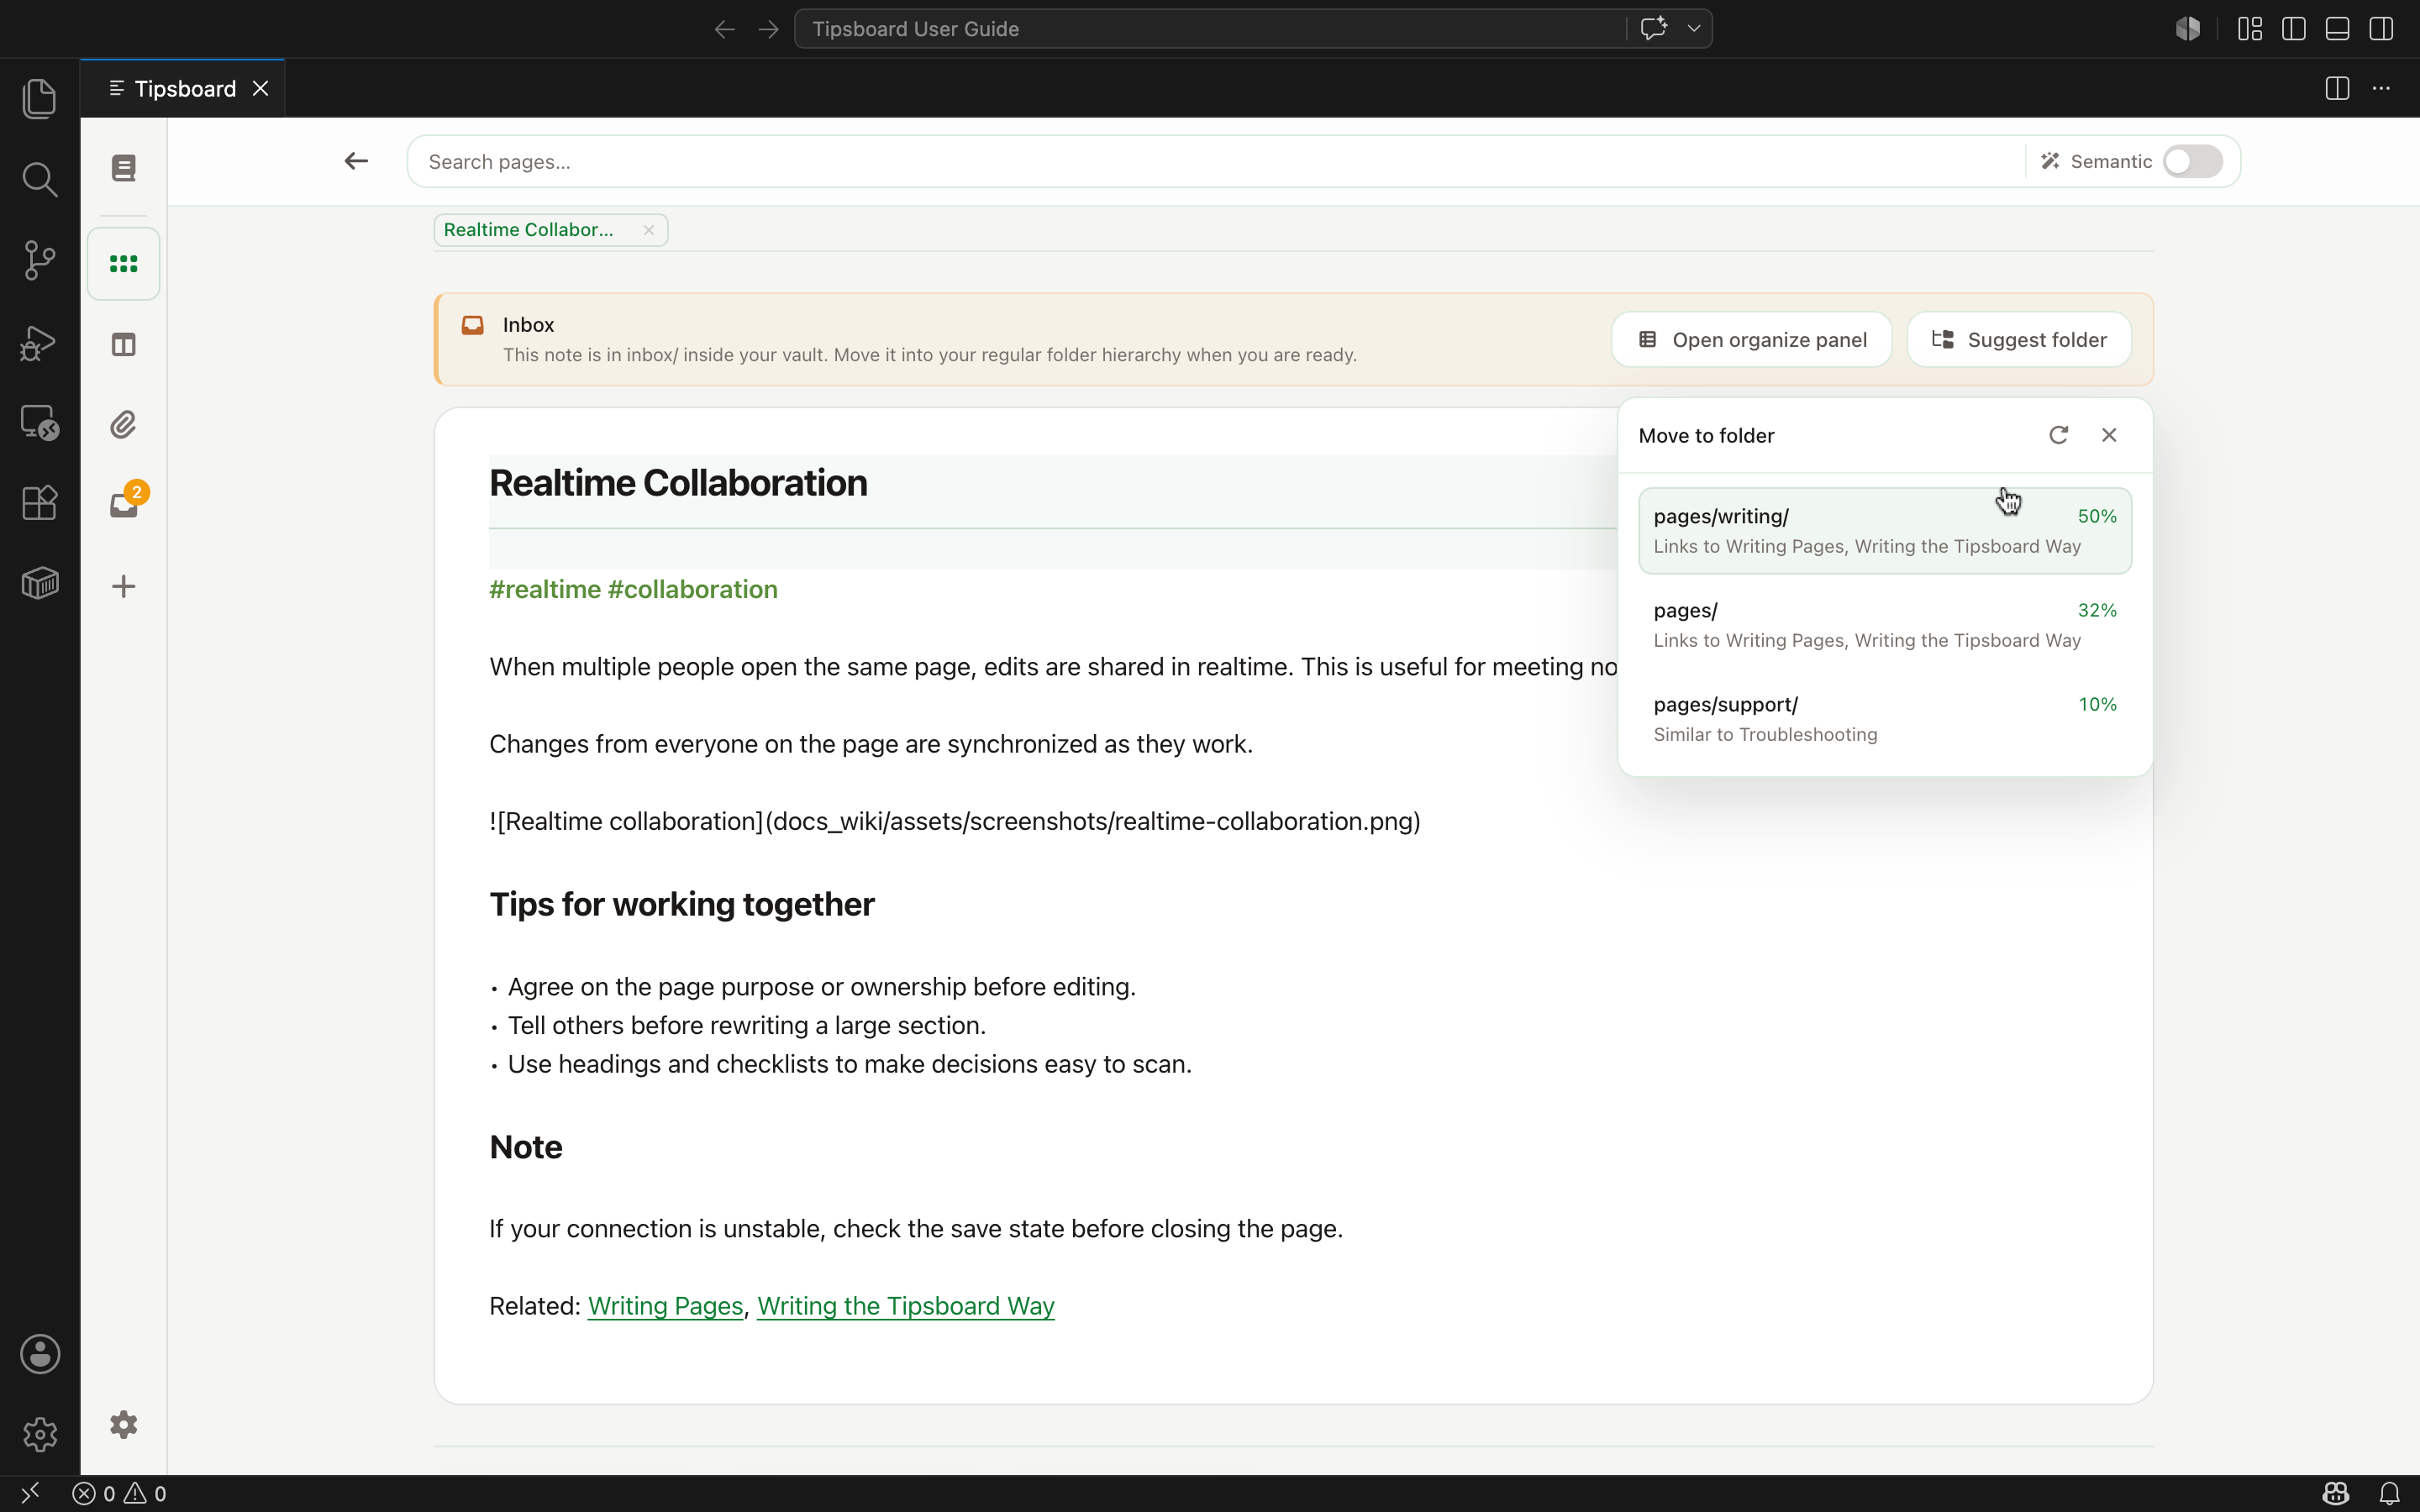Refresh the Move to folder suggestions

coord(2058,435)
